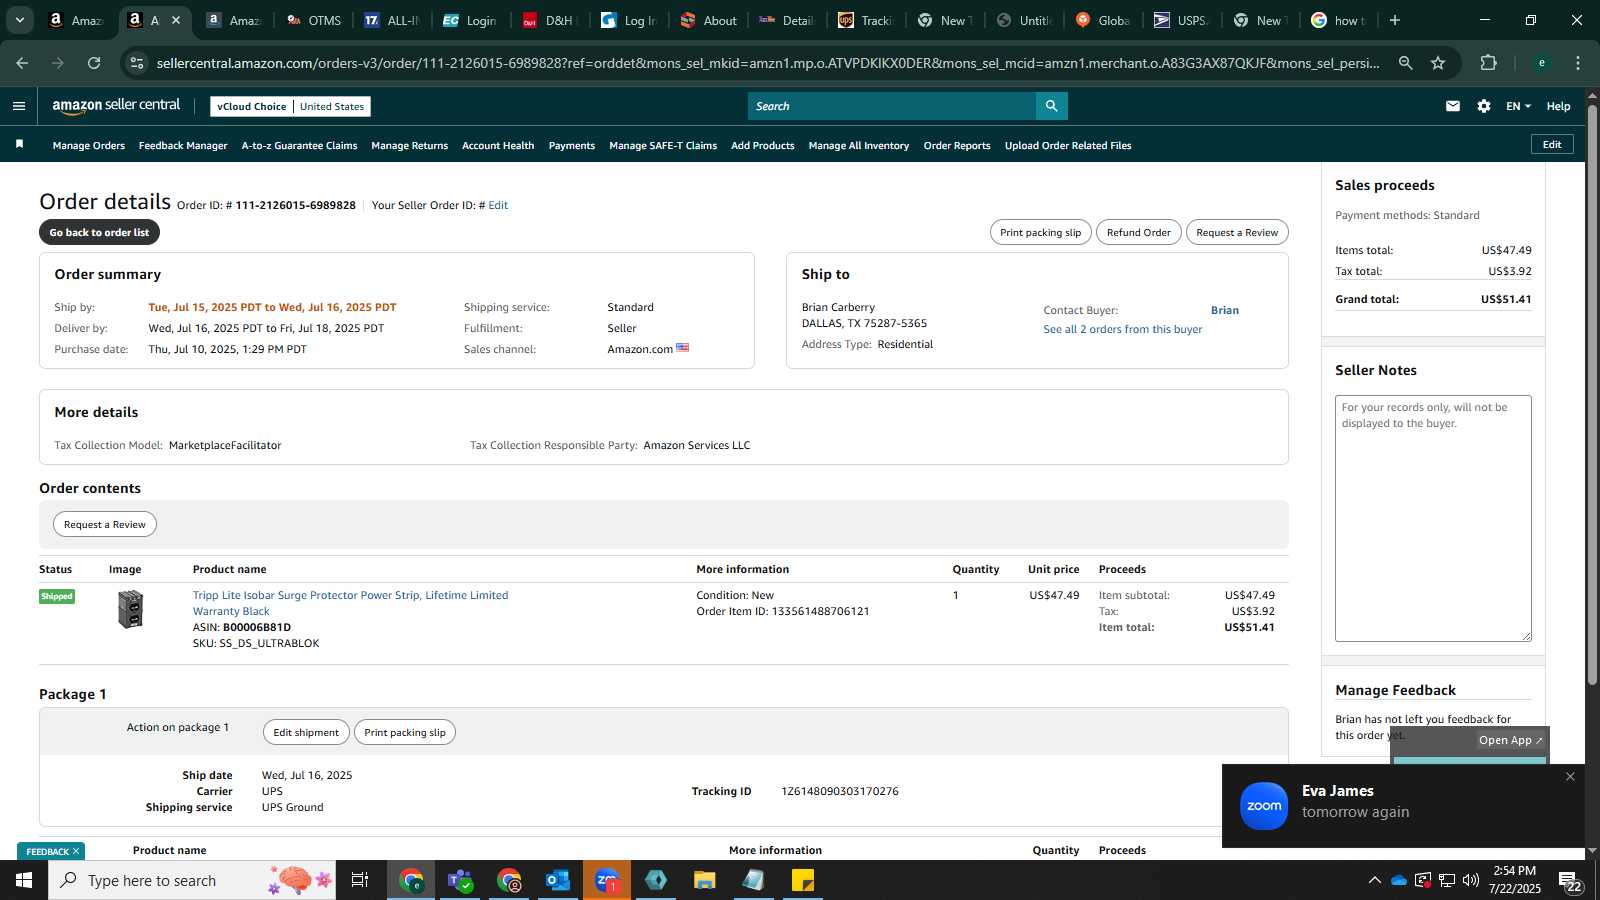This screenshot has height=900, width=1600.
Task: Click into the Seller Notes text area
Action: pos(1433,518)
